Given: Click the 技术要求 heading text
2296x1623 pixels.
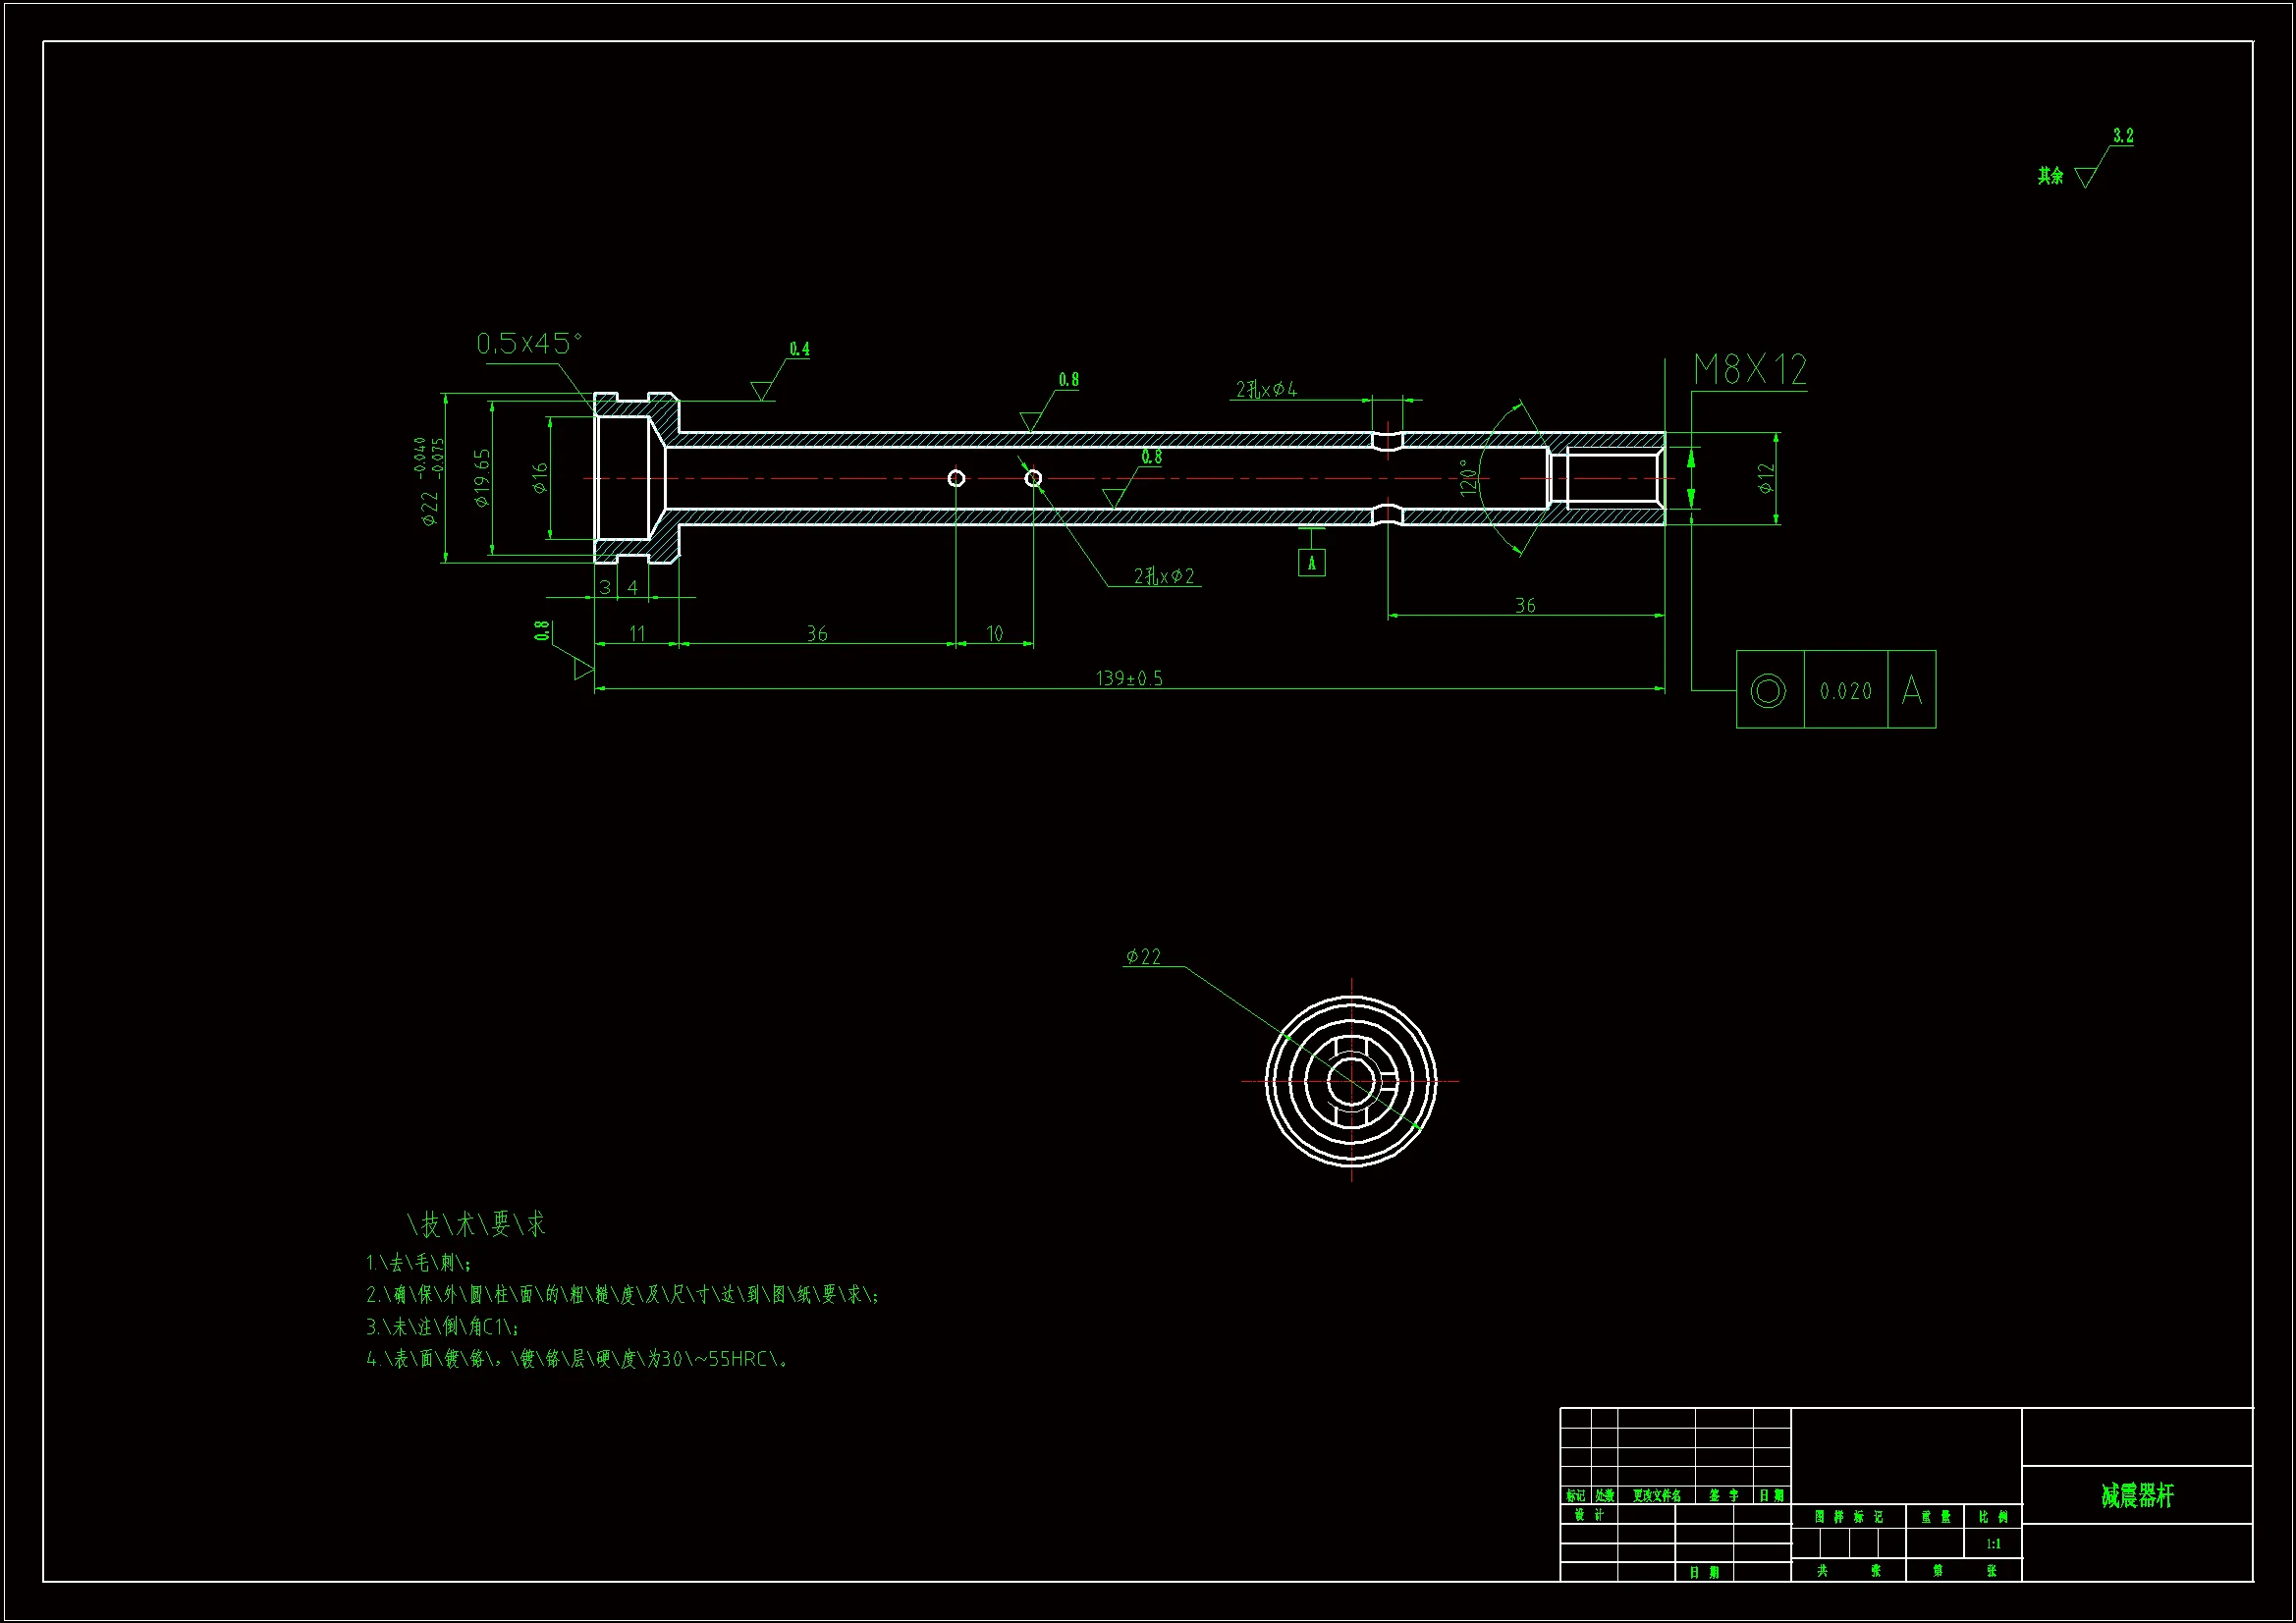Looking at the screenshot, I should pyautogui.click(x=477, y=1224).
